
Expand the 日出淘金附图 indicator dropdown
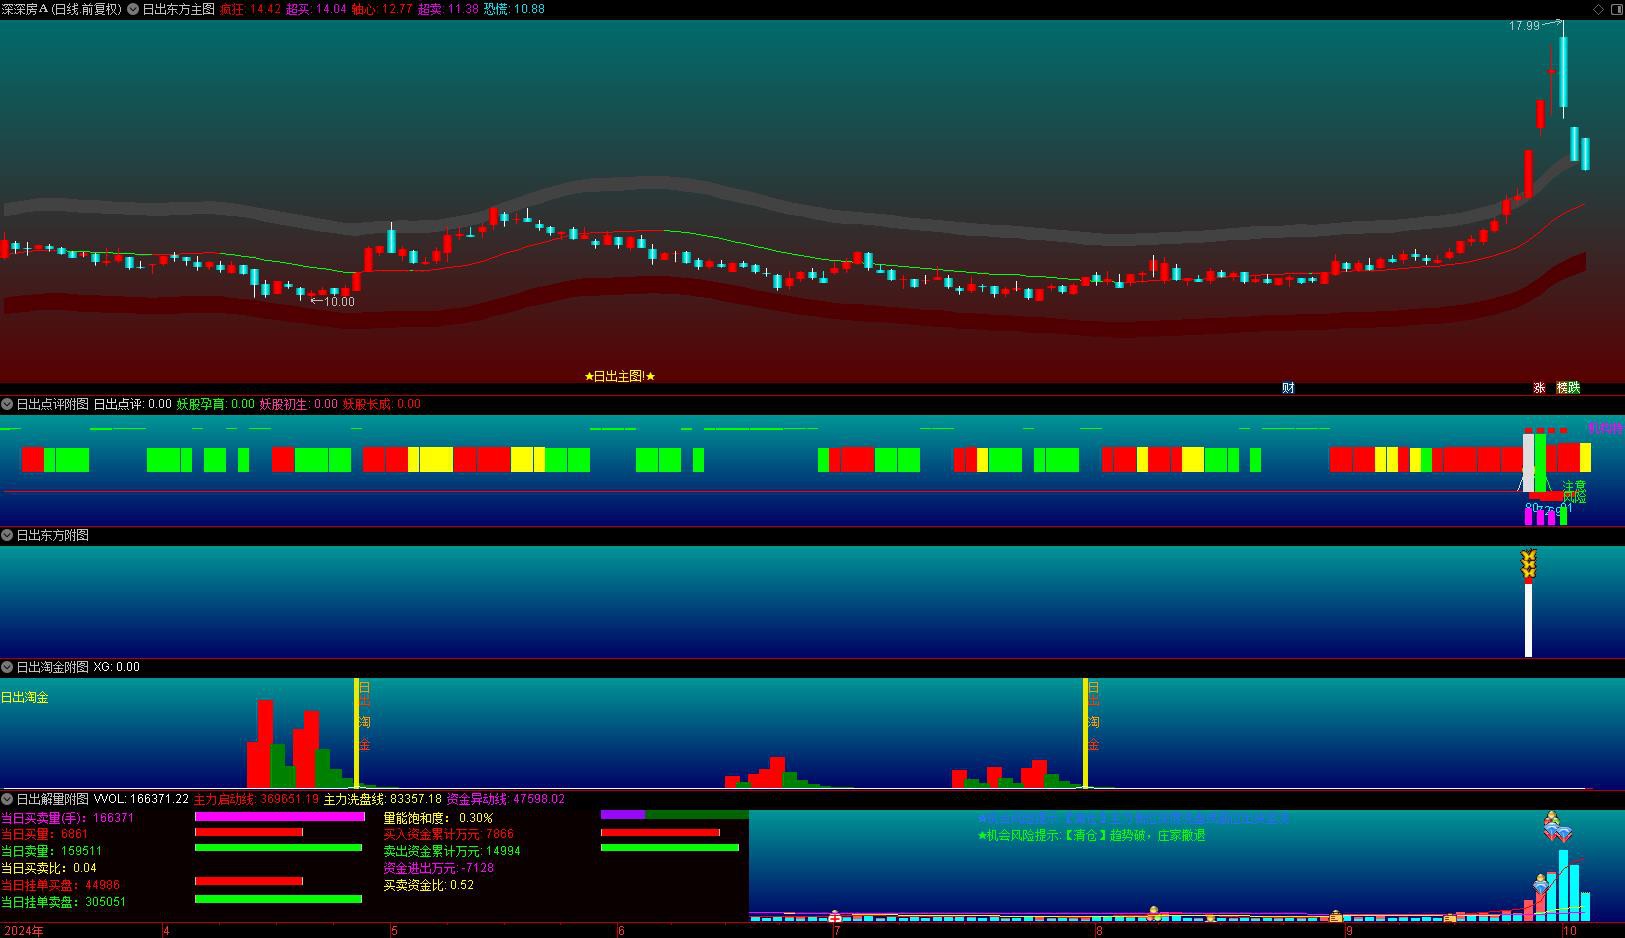point(7,667)
